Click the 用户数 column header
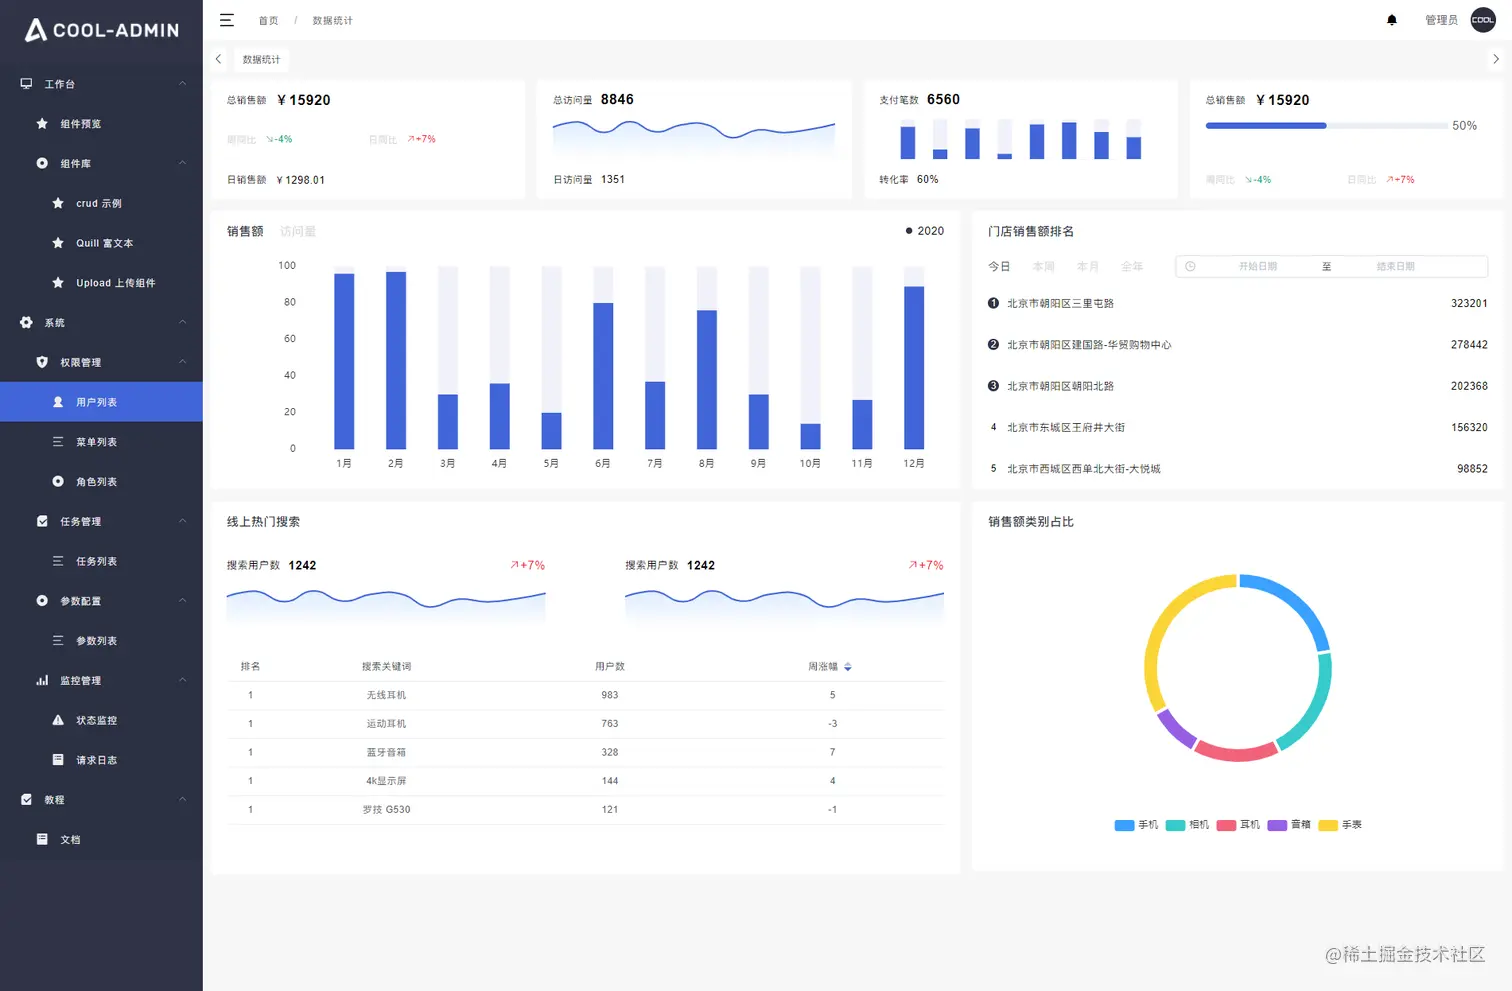 [x=610, y=667]
